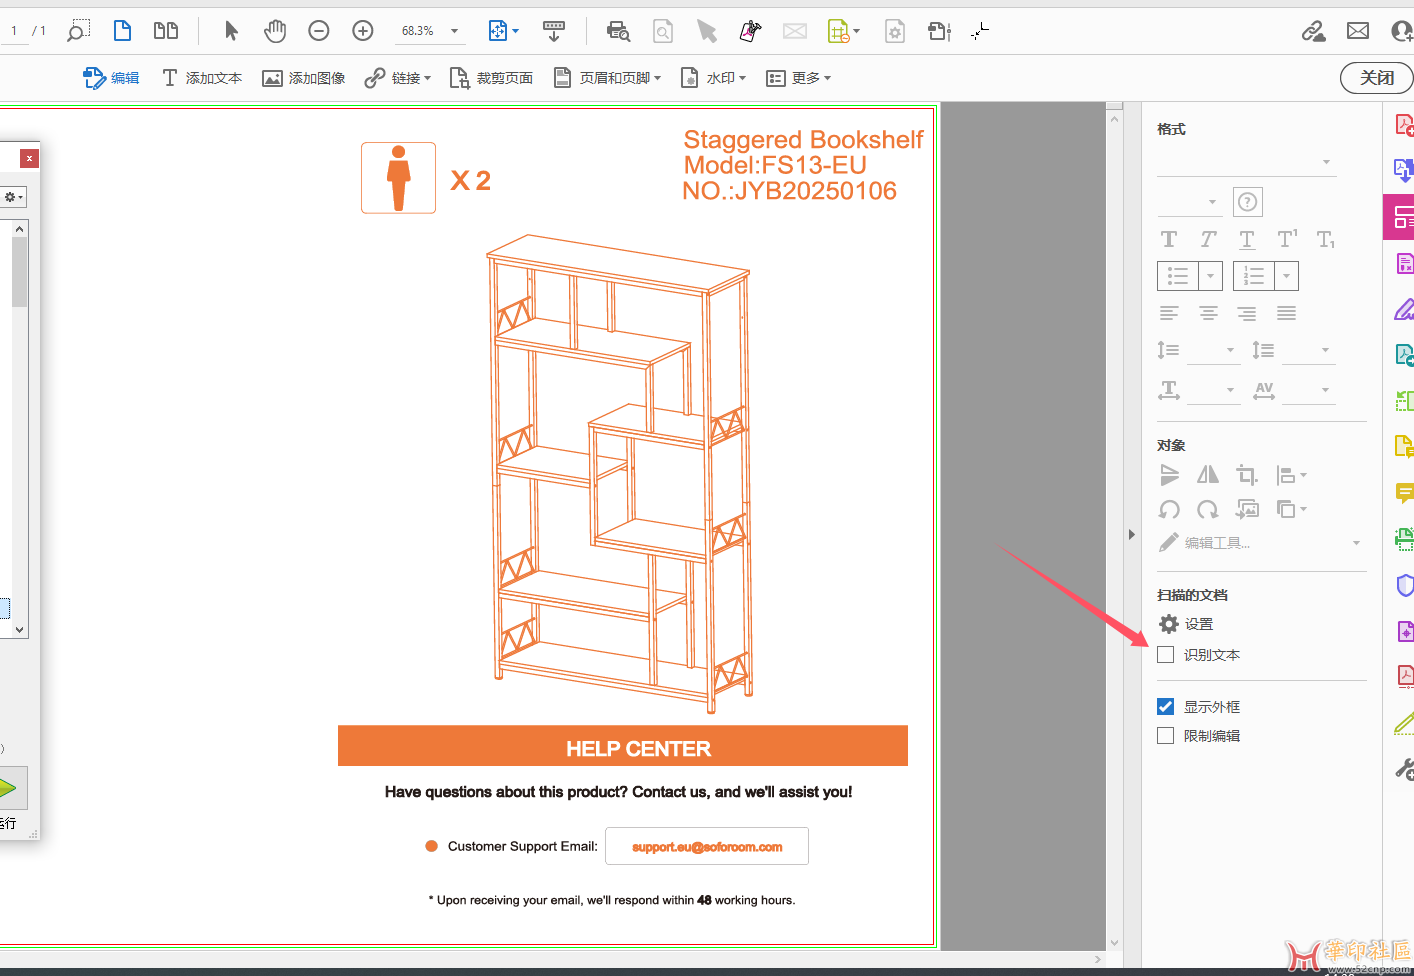Viewport: 1414px width, 976px height.
Task: Uncheck the 显示外框 show outlines checkbox
Action: tap(1166, 707)
